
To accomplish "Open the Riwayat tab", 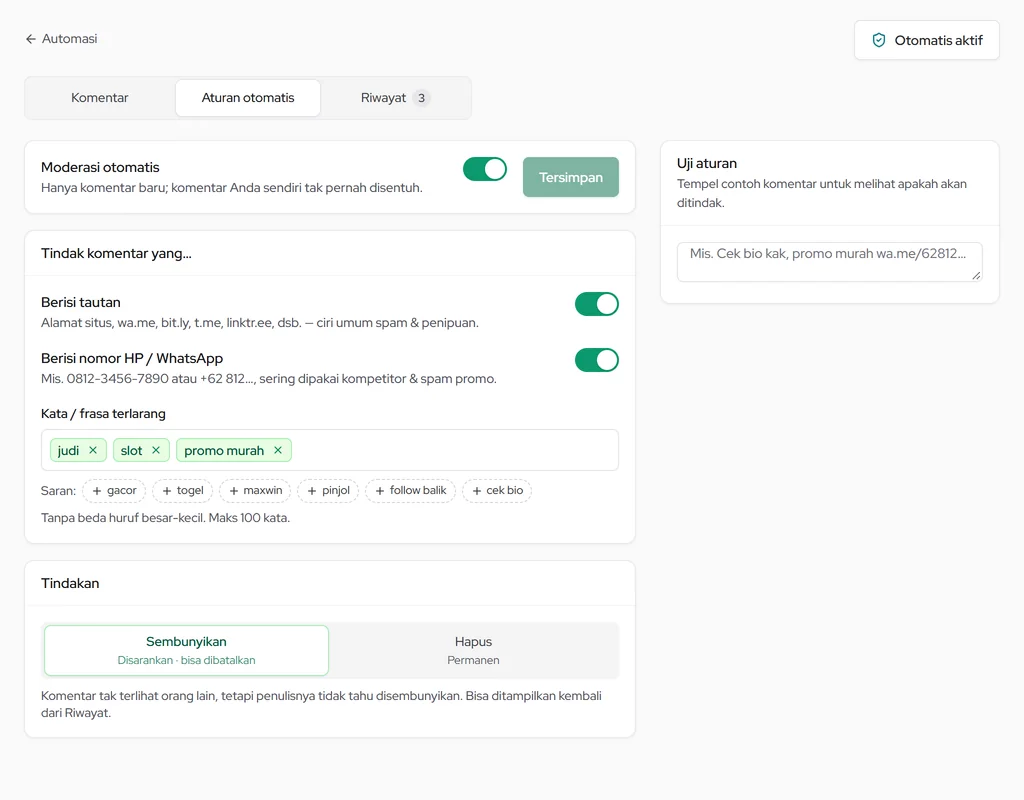I will (394, 98).
